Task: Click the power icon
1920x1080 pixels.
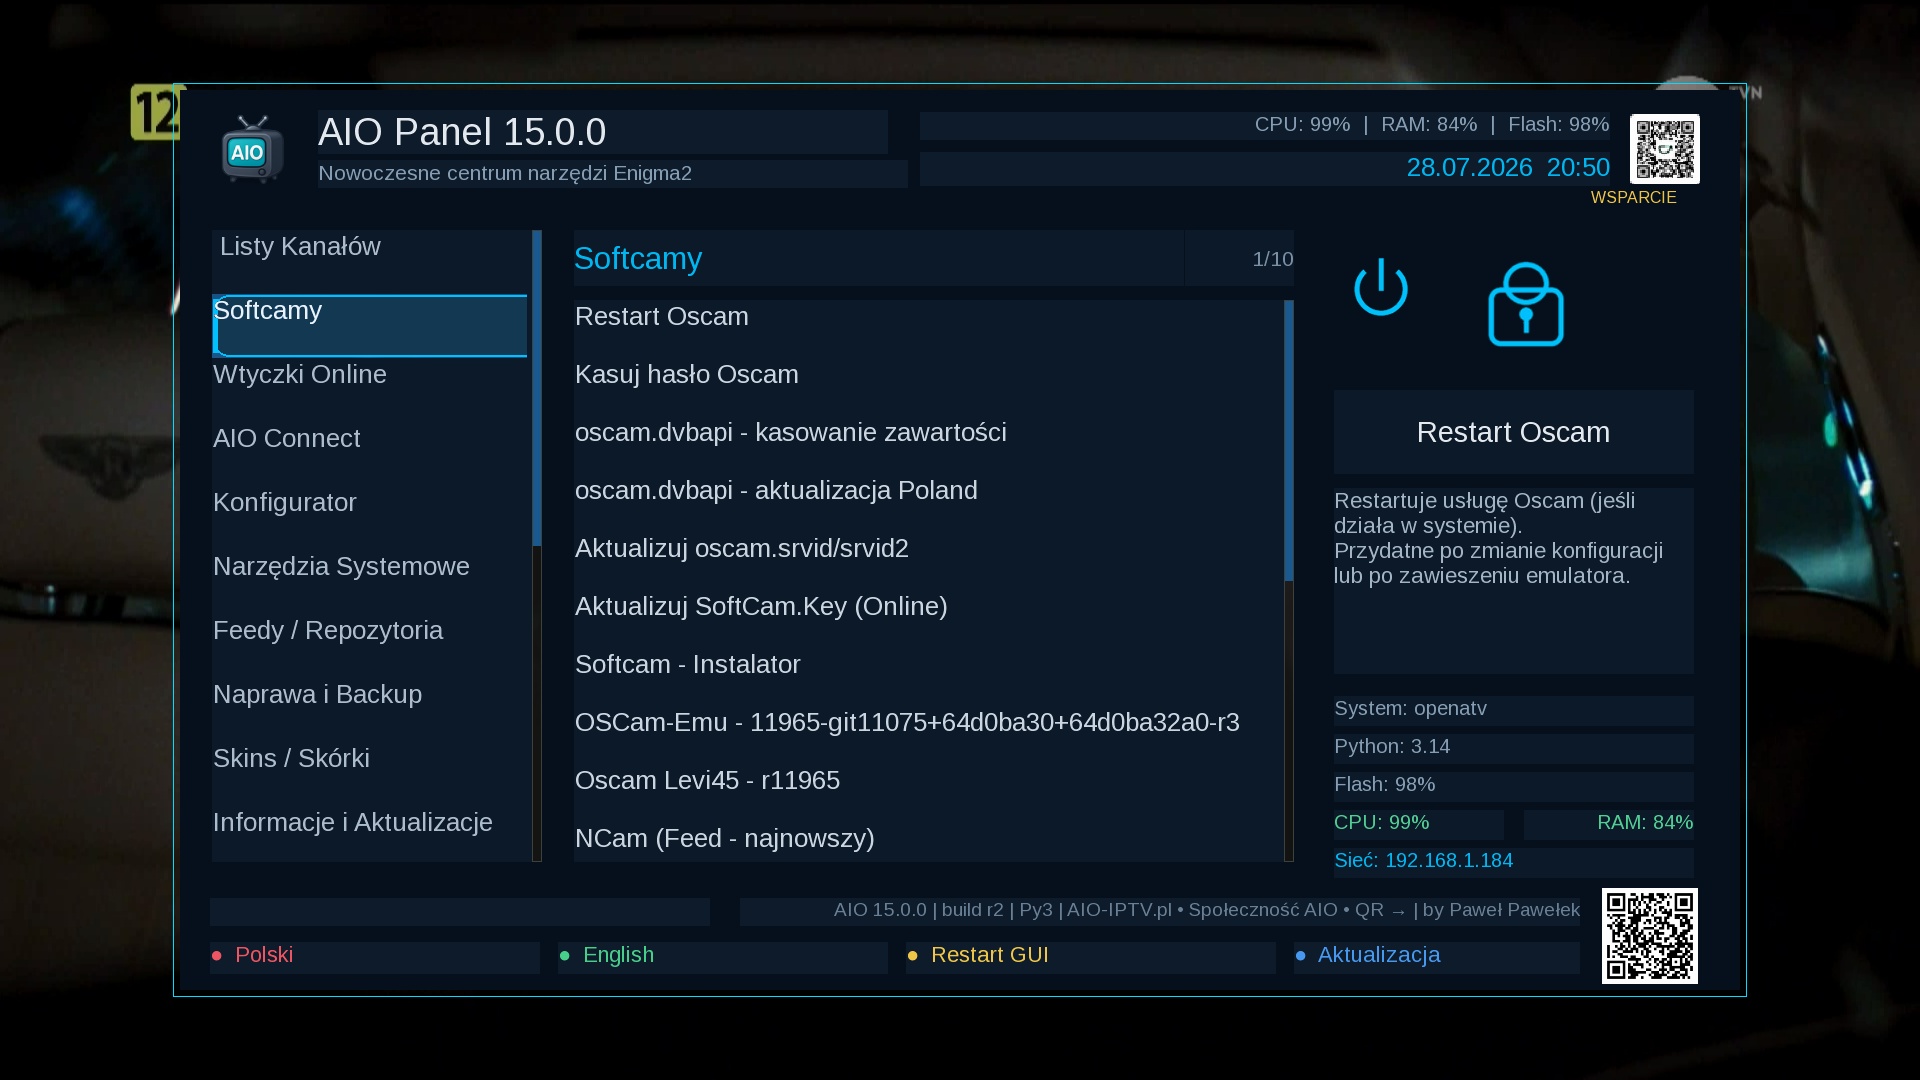Action: click(1381, 287)
